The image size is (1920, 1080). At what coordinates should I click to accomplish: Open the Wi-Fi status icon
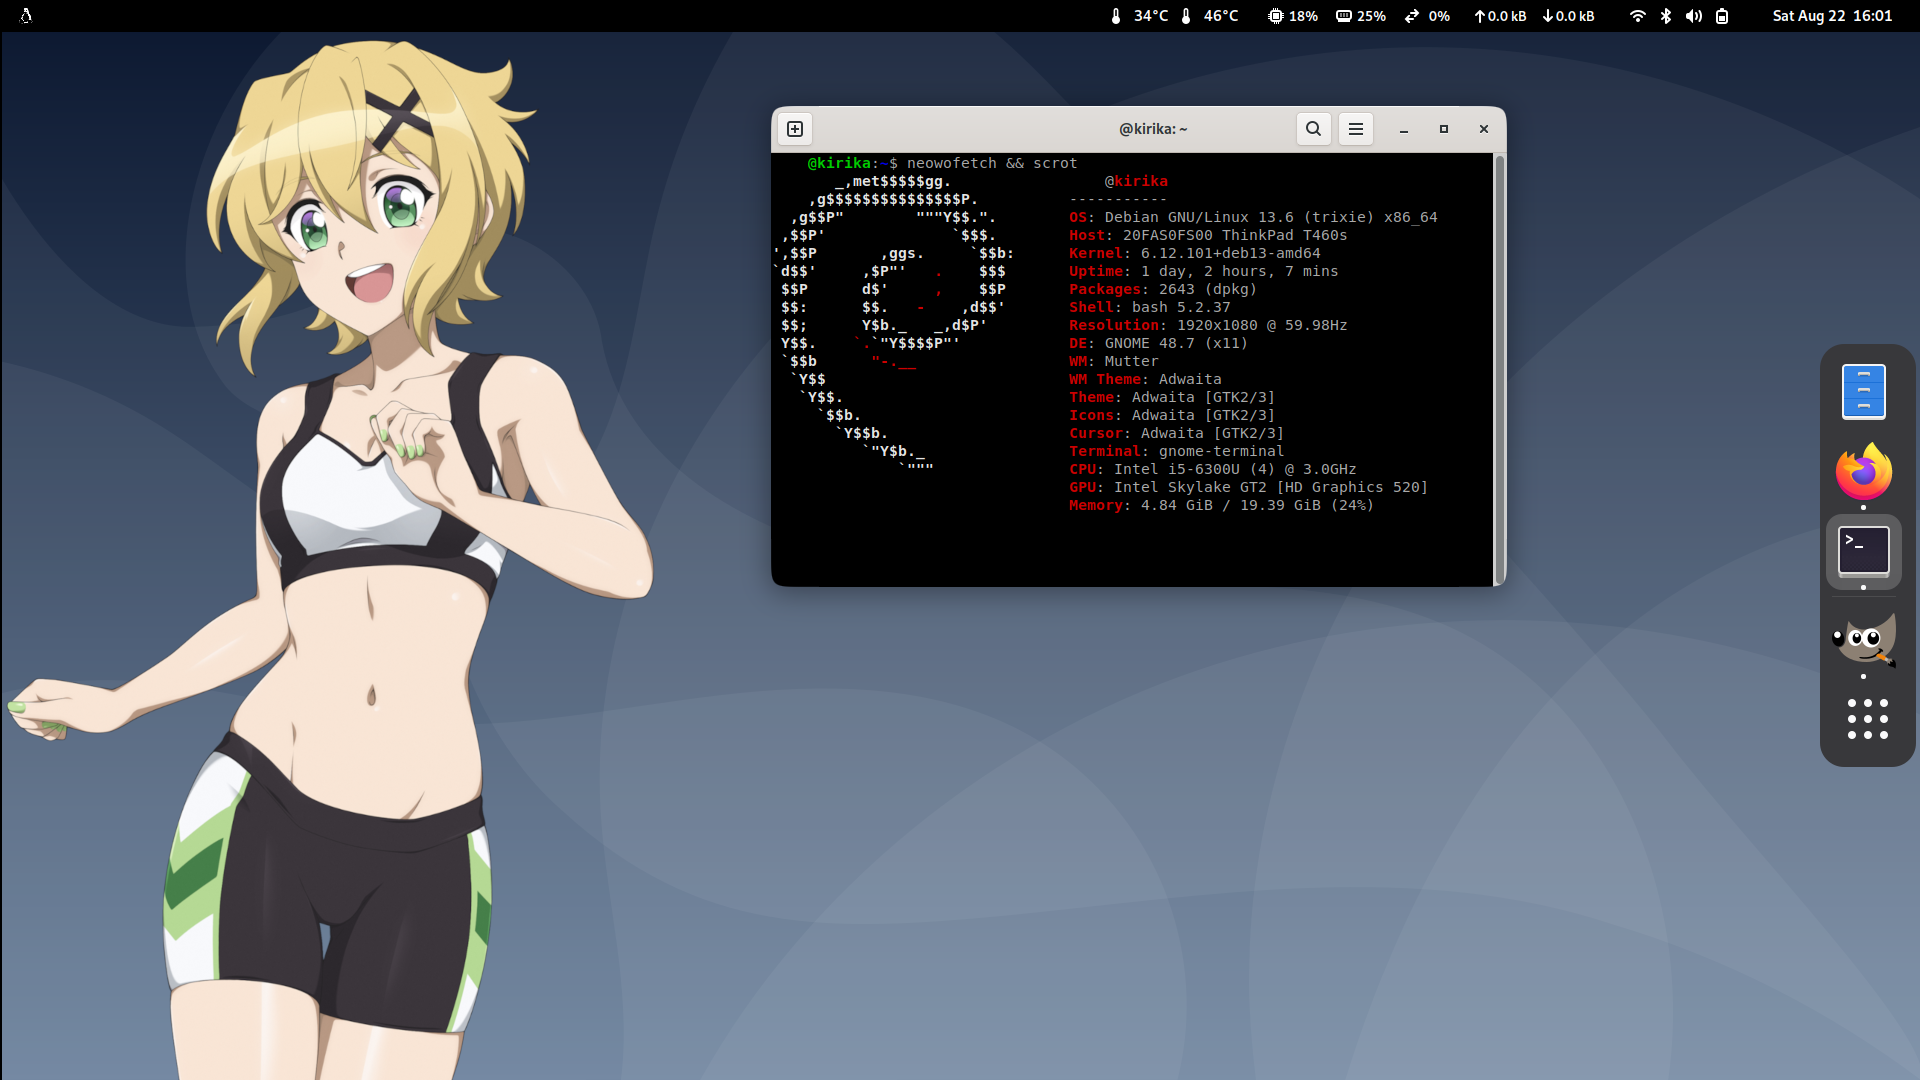(x=1637, y=16)
